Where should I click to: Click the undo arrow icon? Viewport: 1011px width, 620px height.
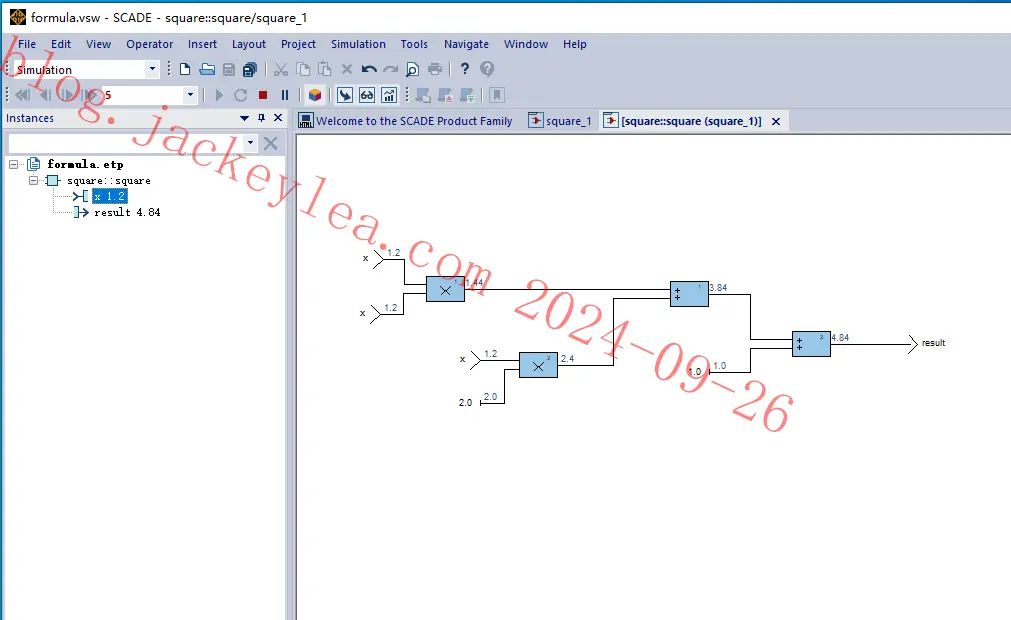(369, 69)
